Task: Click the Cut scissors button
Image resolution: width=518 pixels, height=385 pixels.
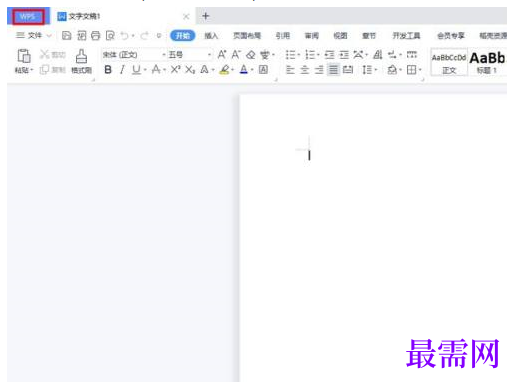Action: coord(53,54)
